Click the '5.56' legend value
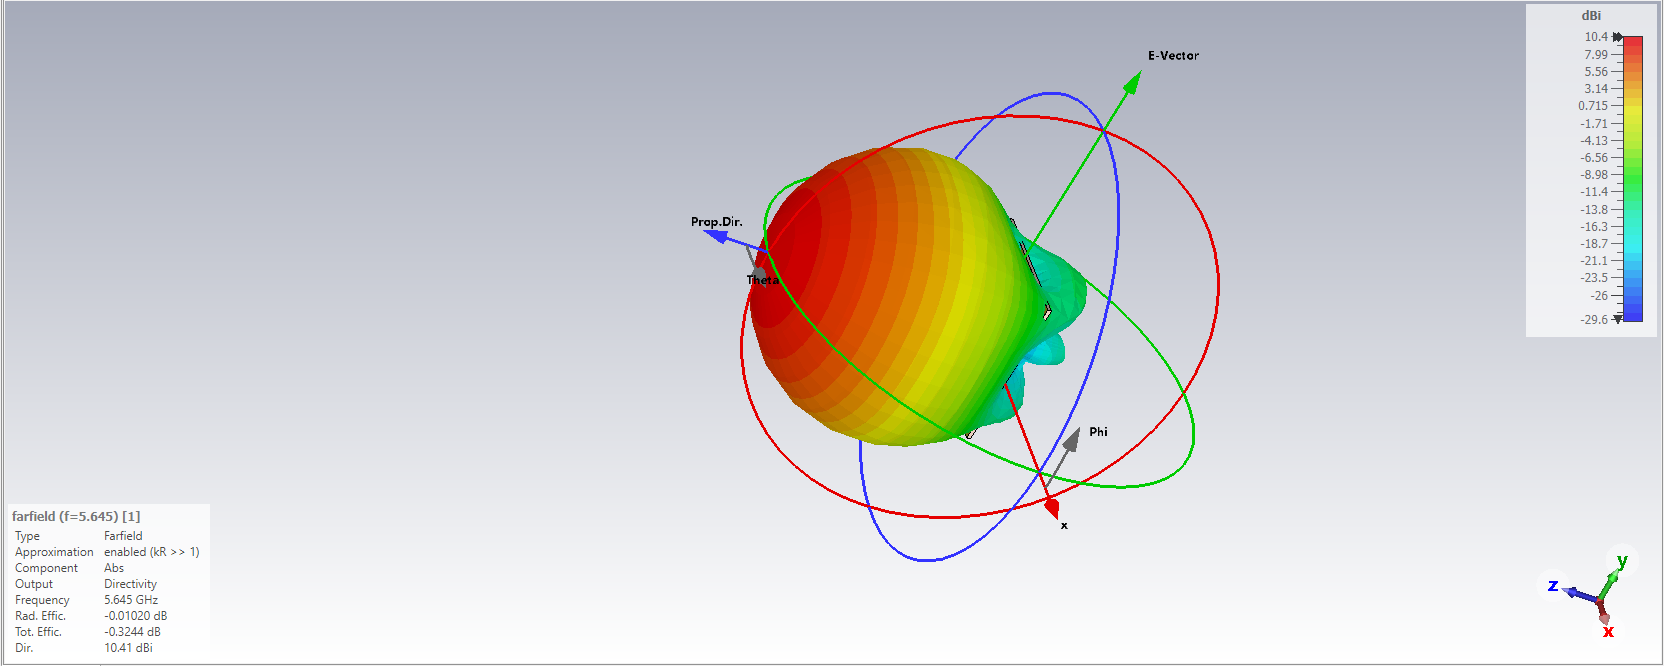Screen dimensions: 1664x666 1596,72
